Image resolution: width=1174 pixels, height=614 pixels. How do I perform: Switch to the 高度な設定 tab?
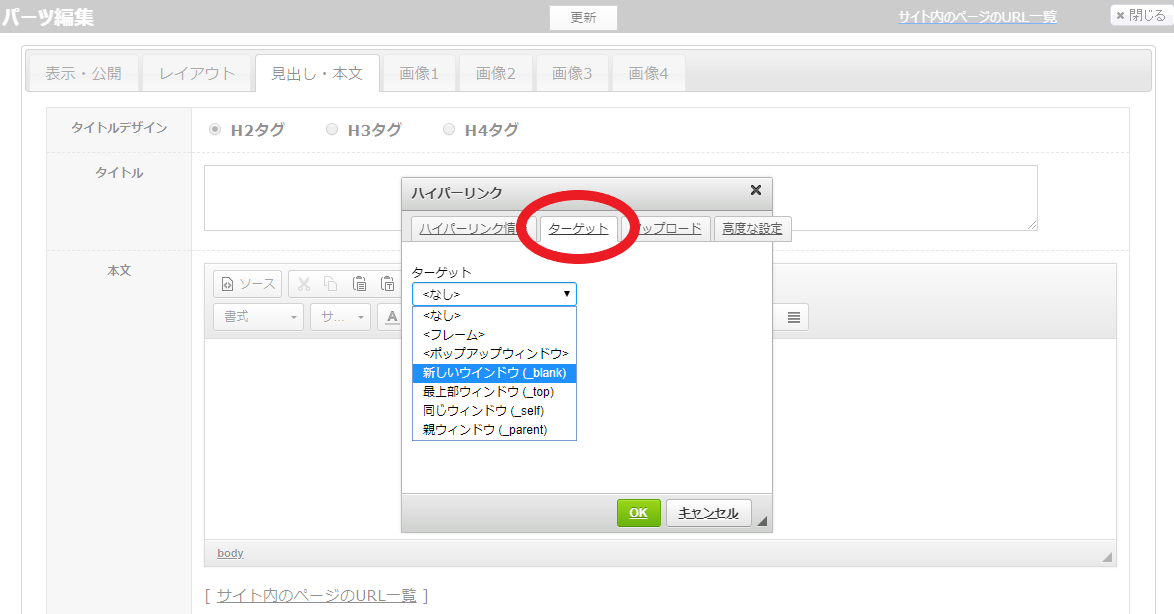tap(752, 228)
